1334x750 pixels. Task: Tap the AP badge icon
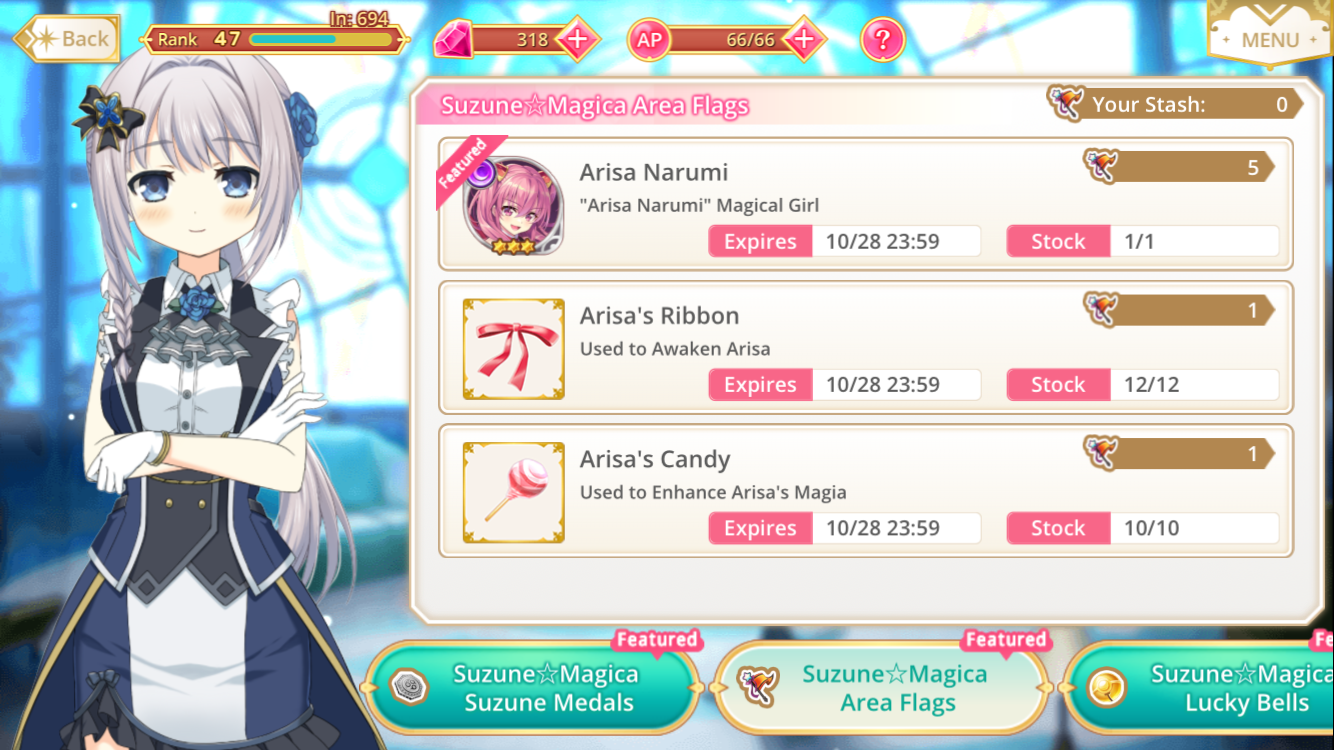(650, 40)
